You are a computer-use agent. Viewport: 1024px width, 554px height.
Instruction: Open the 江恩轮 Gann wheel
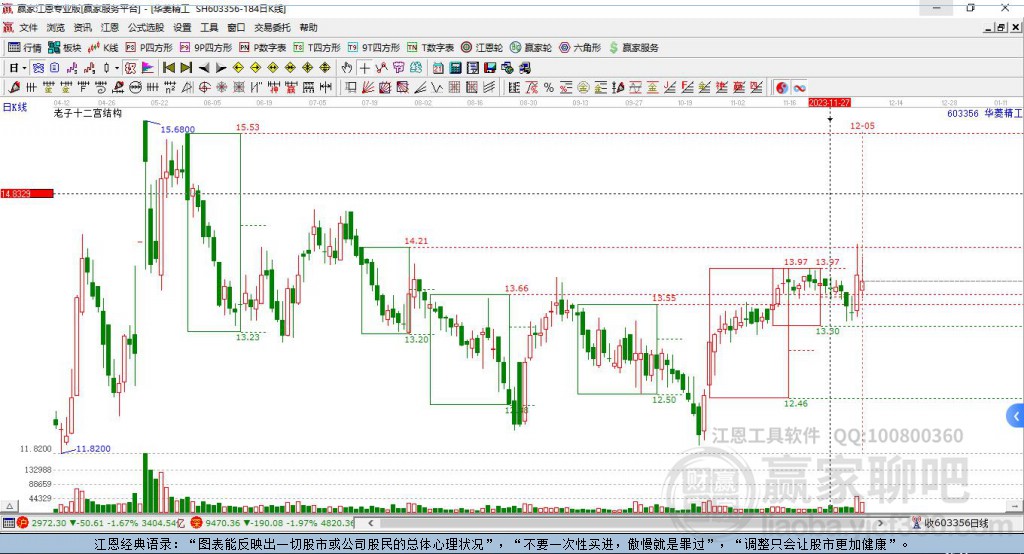[x=482, y=48]
